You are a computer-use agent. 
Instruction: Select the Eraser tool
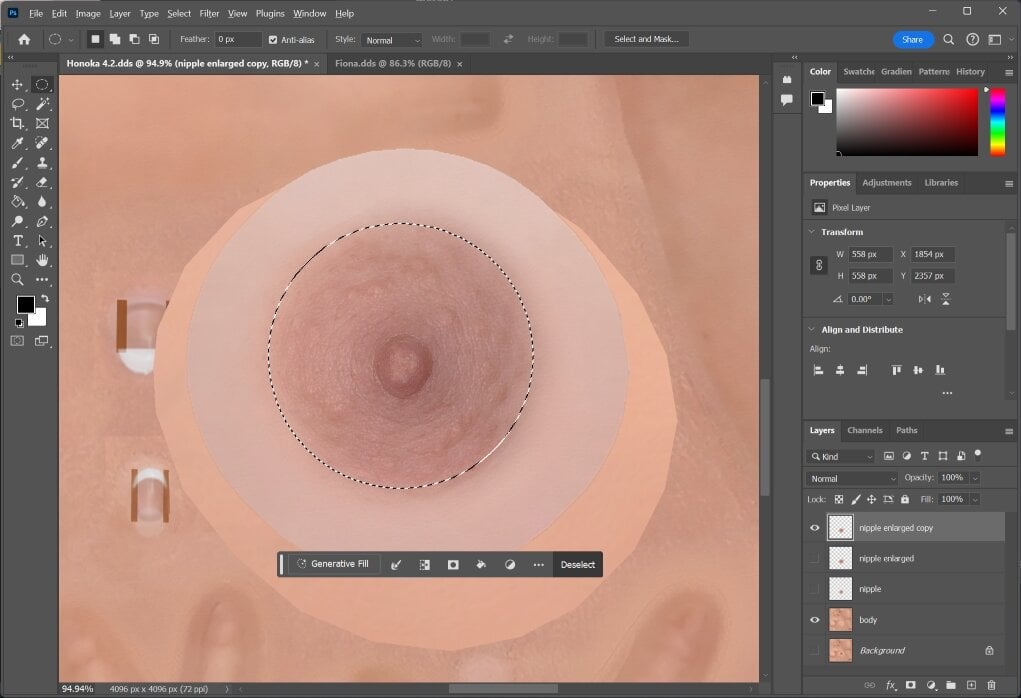[x=42, y=182]
